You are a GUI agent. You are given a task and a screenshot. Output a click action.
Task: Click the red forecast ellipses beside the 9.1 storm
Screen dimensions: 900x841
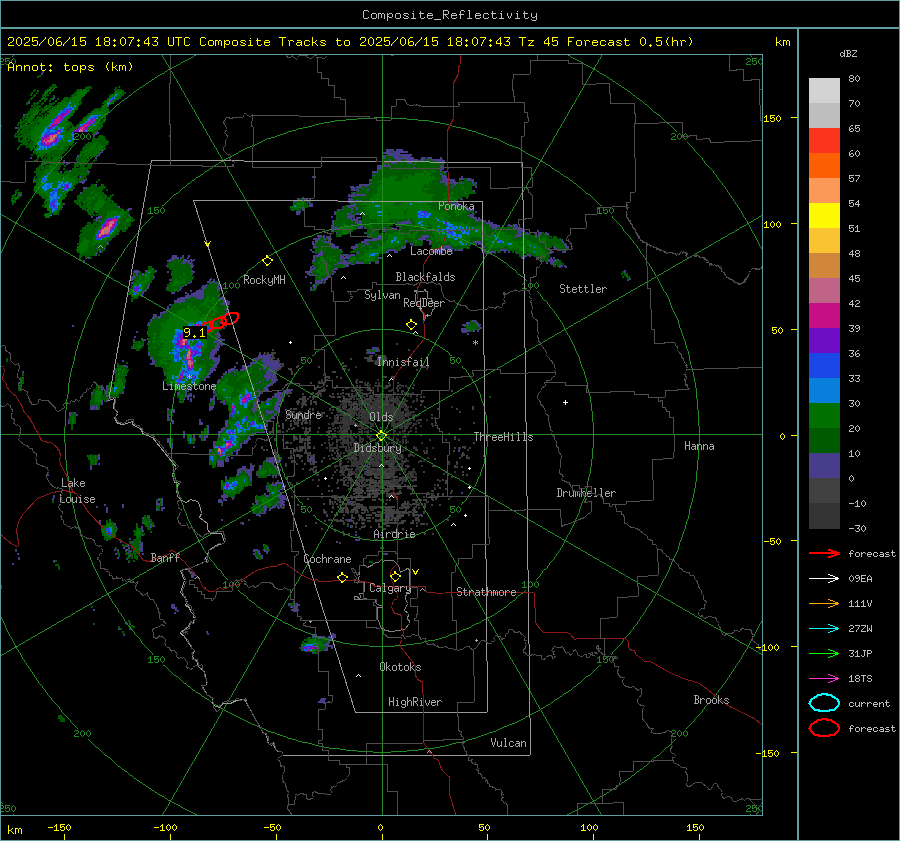click(x=223, y=321)
